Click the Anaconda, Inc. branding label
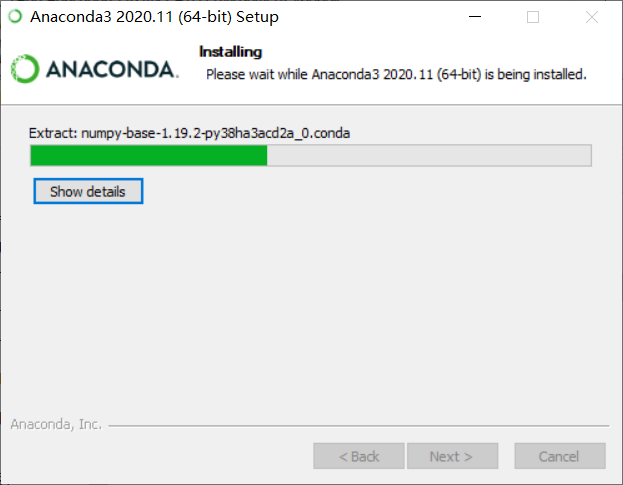 point(56,424)
